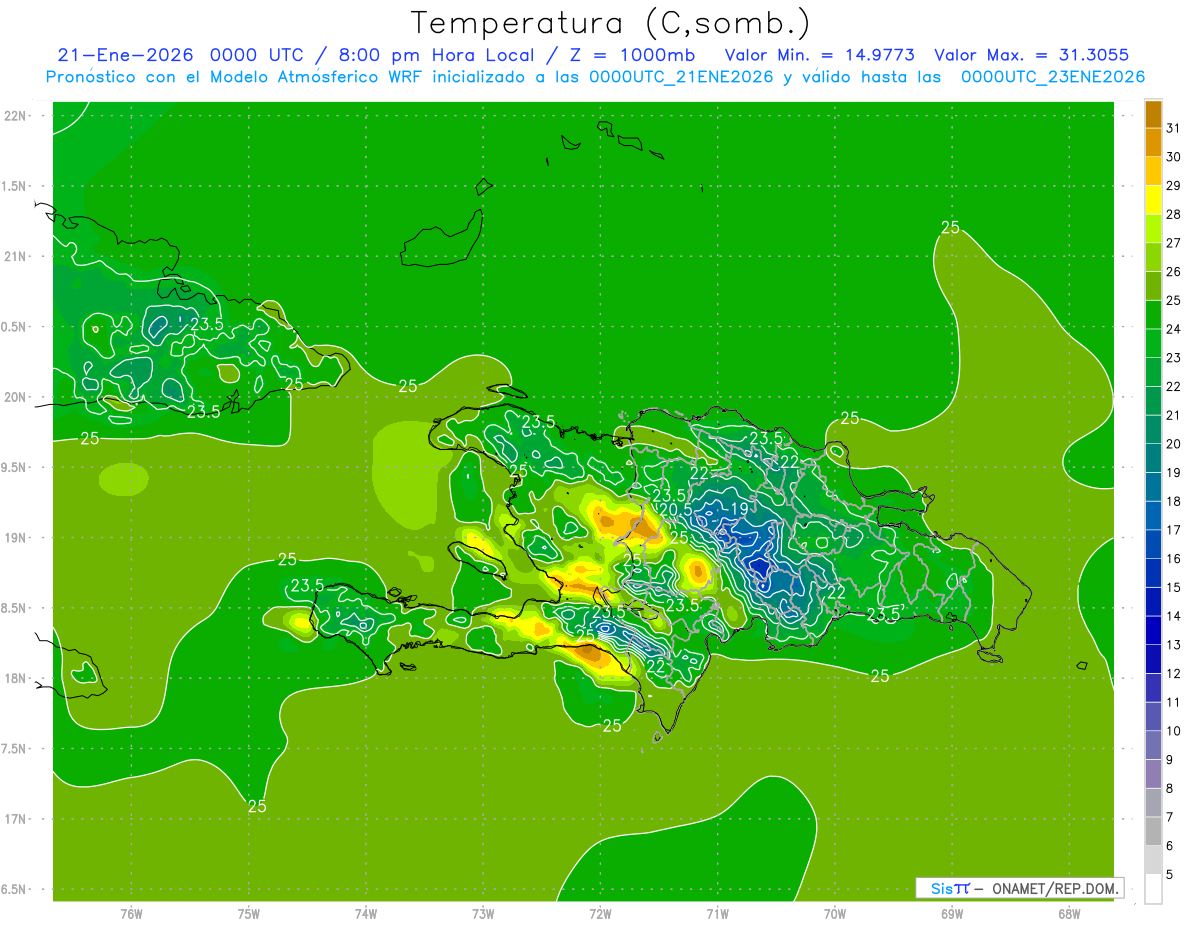
Task: Click the legend value '5'
Action: coord(1169,874)
